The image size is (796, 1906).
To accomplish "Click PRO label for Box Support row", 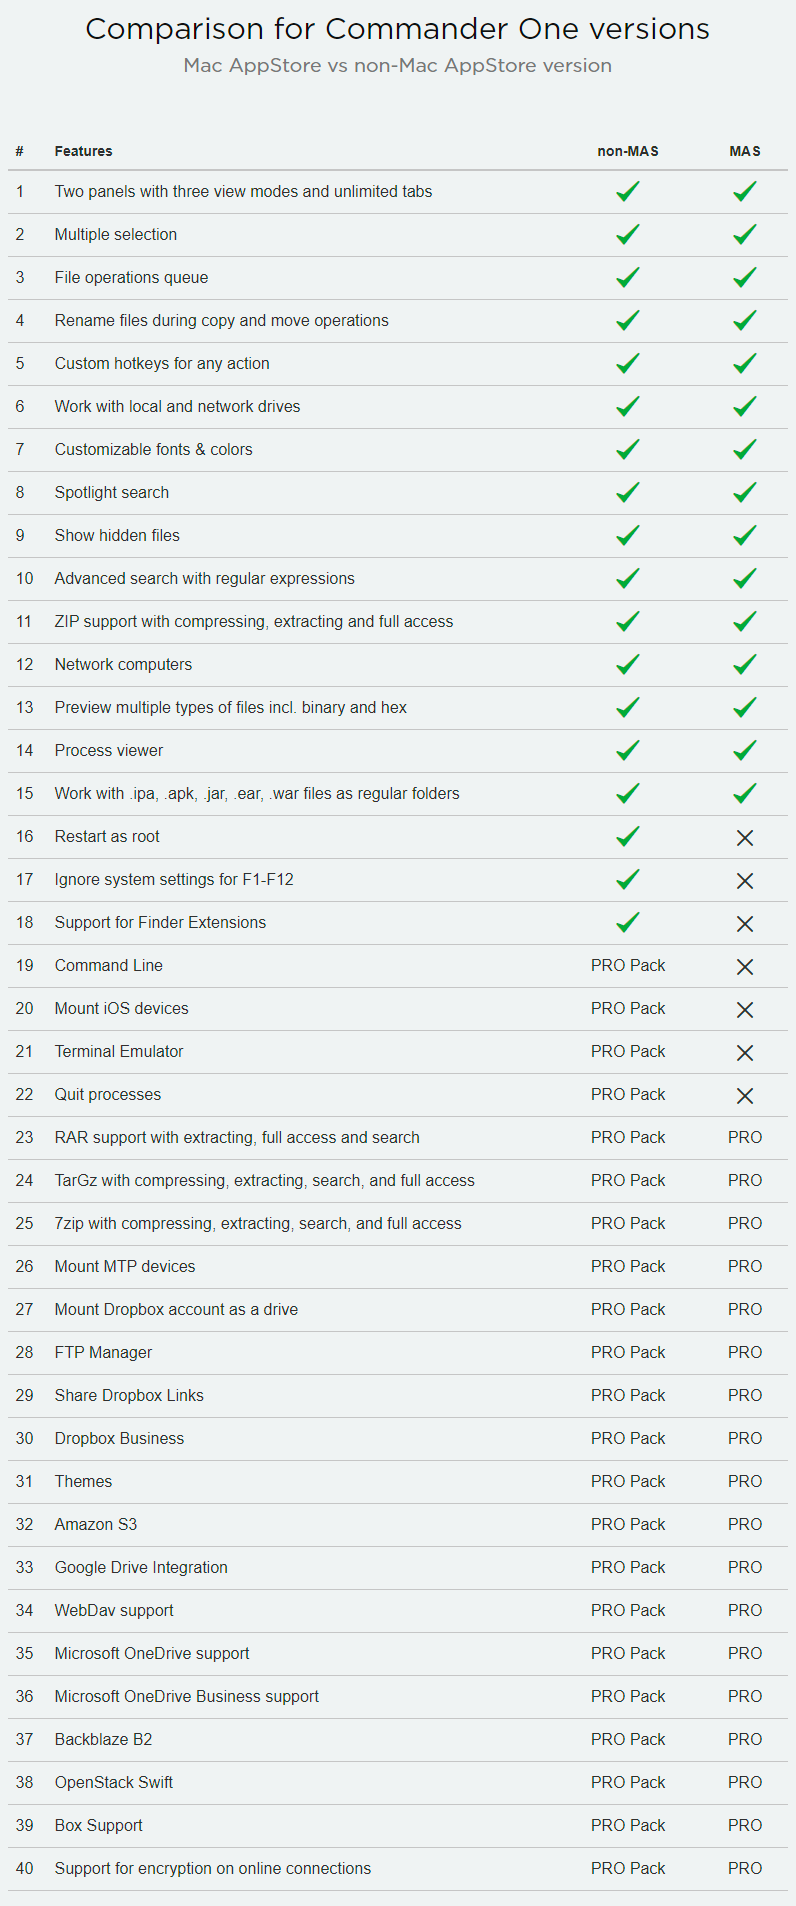I will 744,1825.
